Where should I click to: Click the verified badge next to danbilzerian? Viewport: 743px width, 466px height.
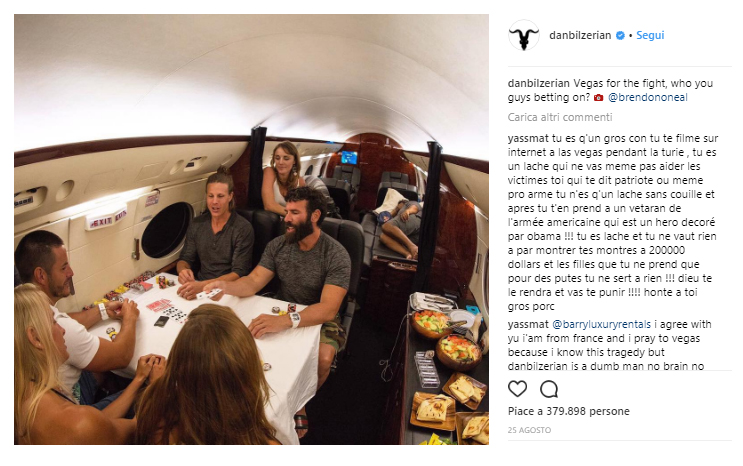620,36
